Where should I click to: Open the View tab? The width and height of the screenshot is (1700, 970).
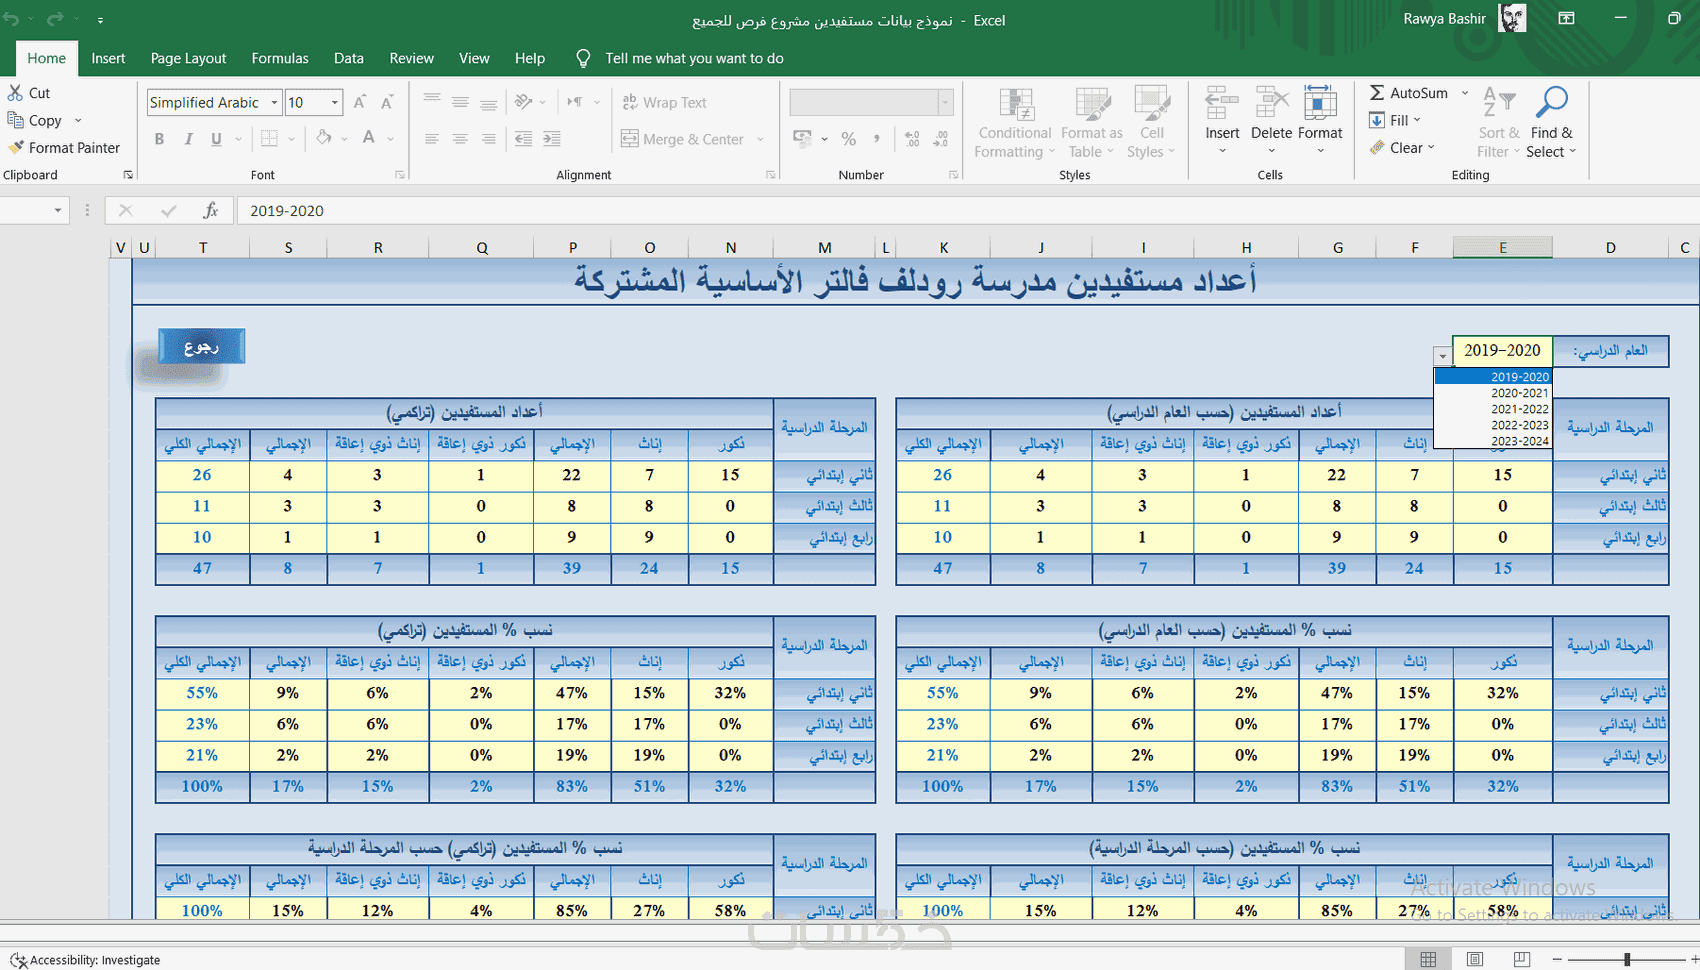474,58
